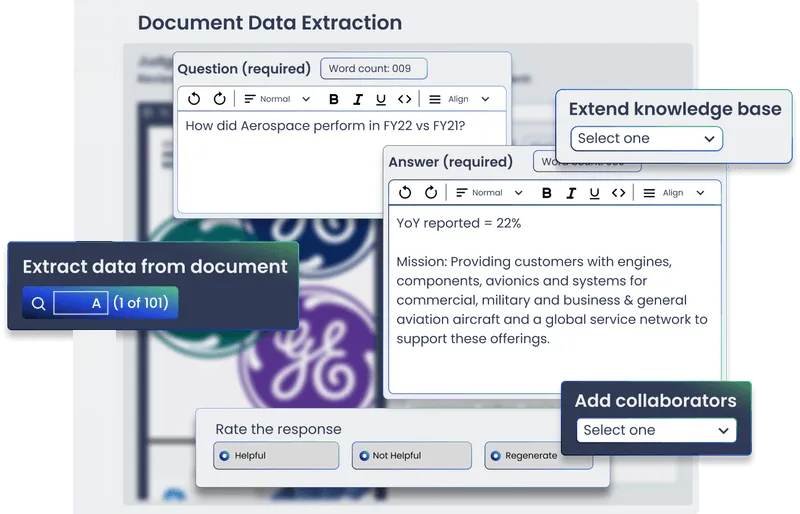Toggle italic in Answer editor toolbar
This screenshot has width=800, height=514.
pos(571,193)
